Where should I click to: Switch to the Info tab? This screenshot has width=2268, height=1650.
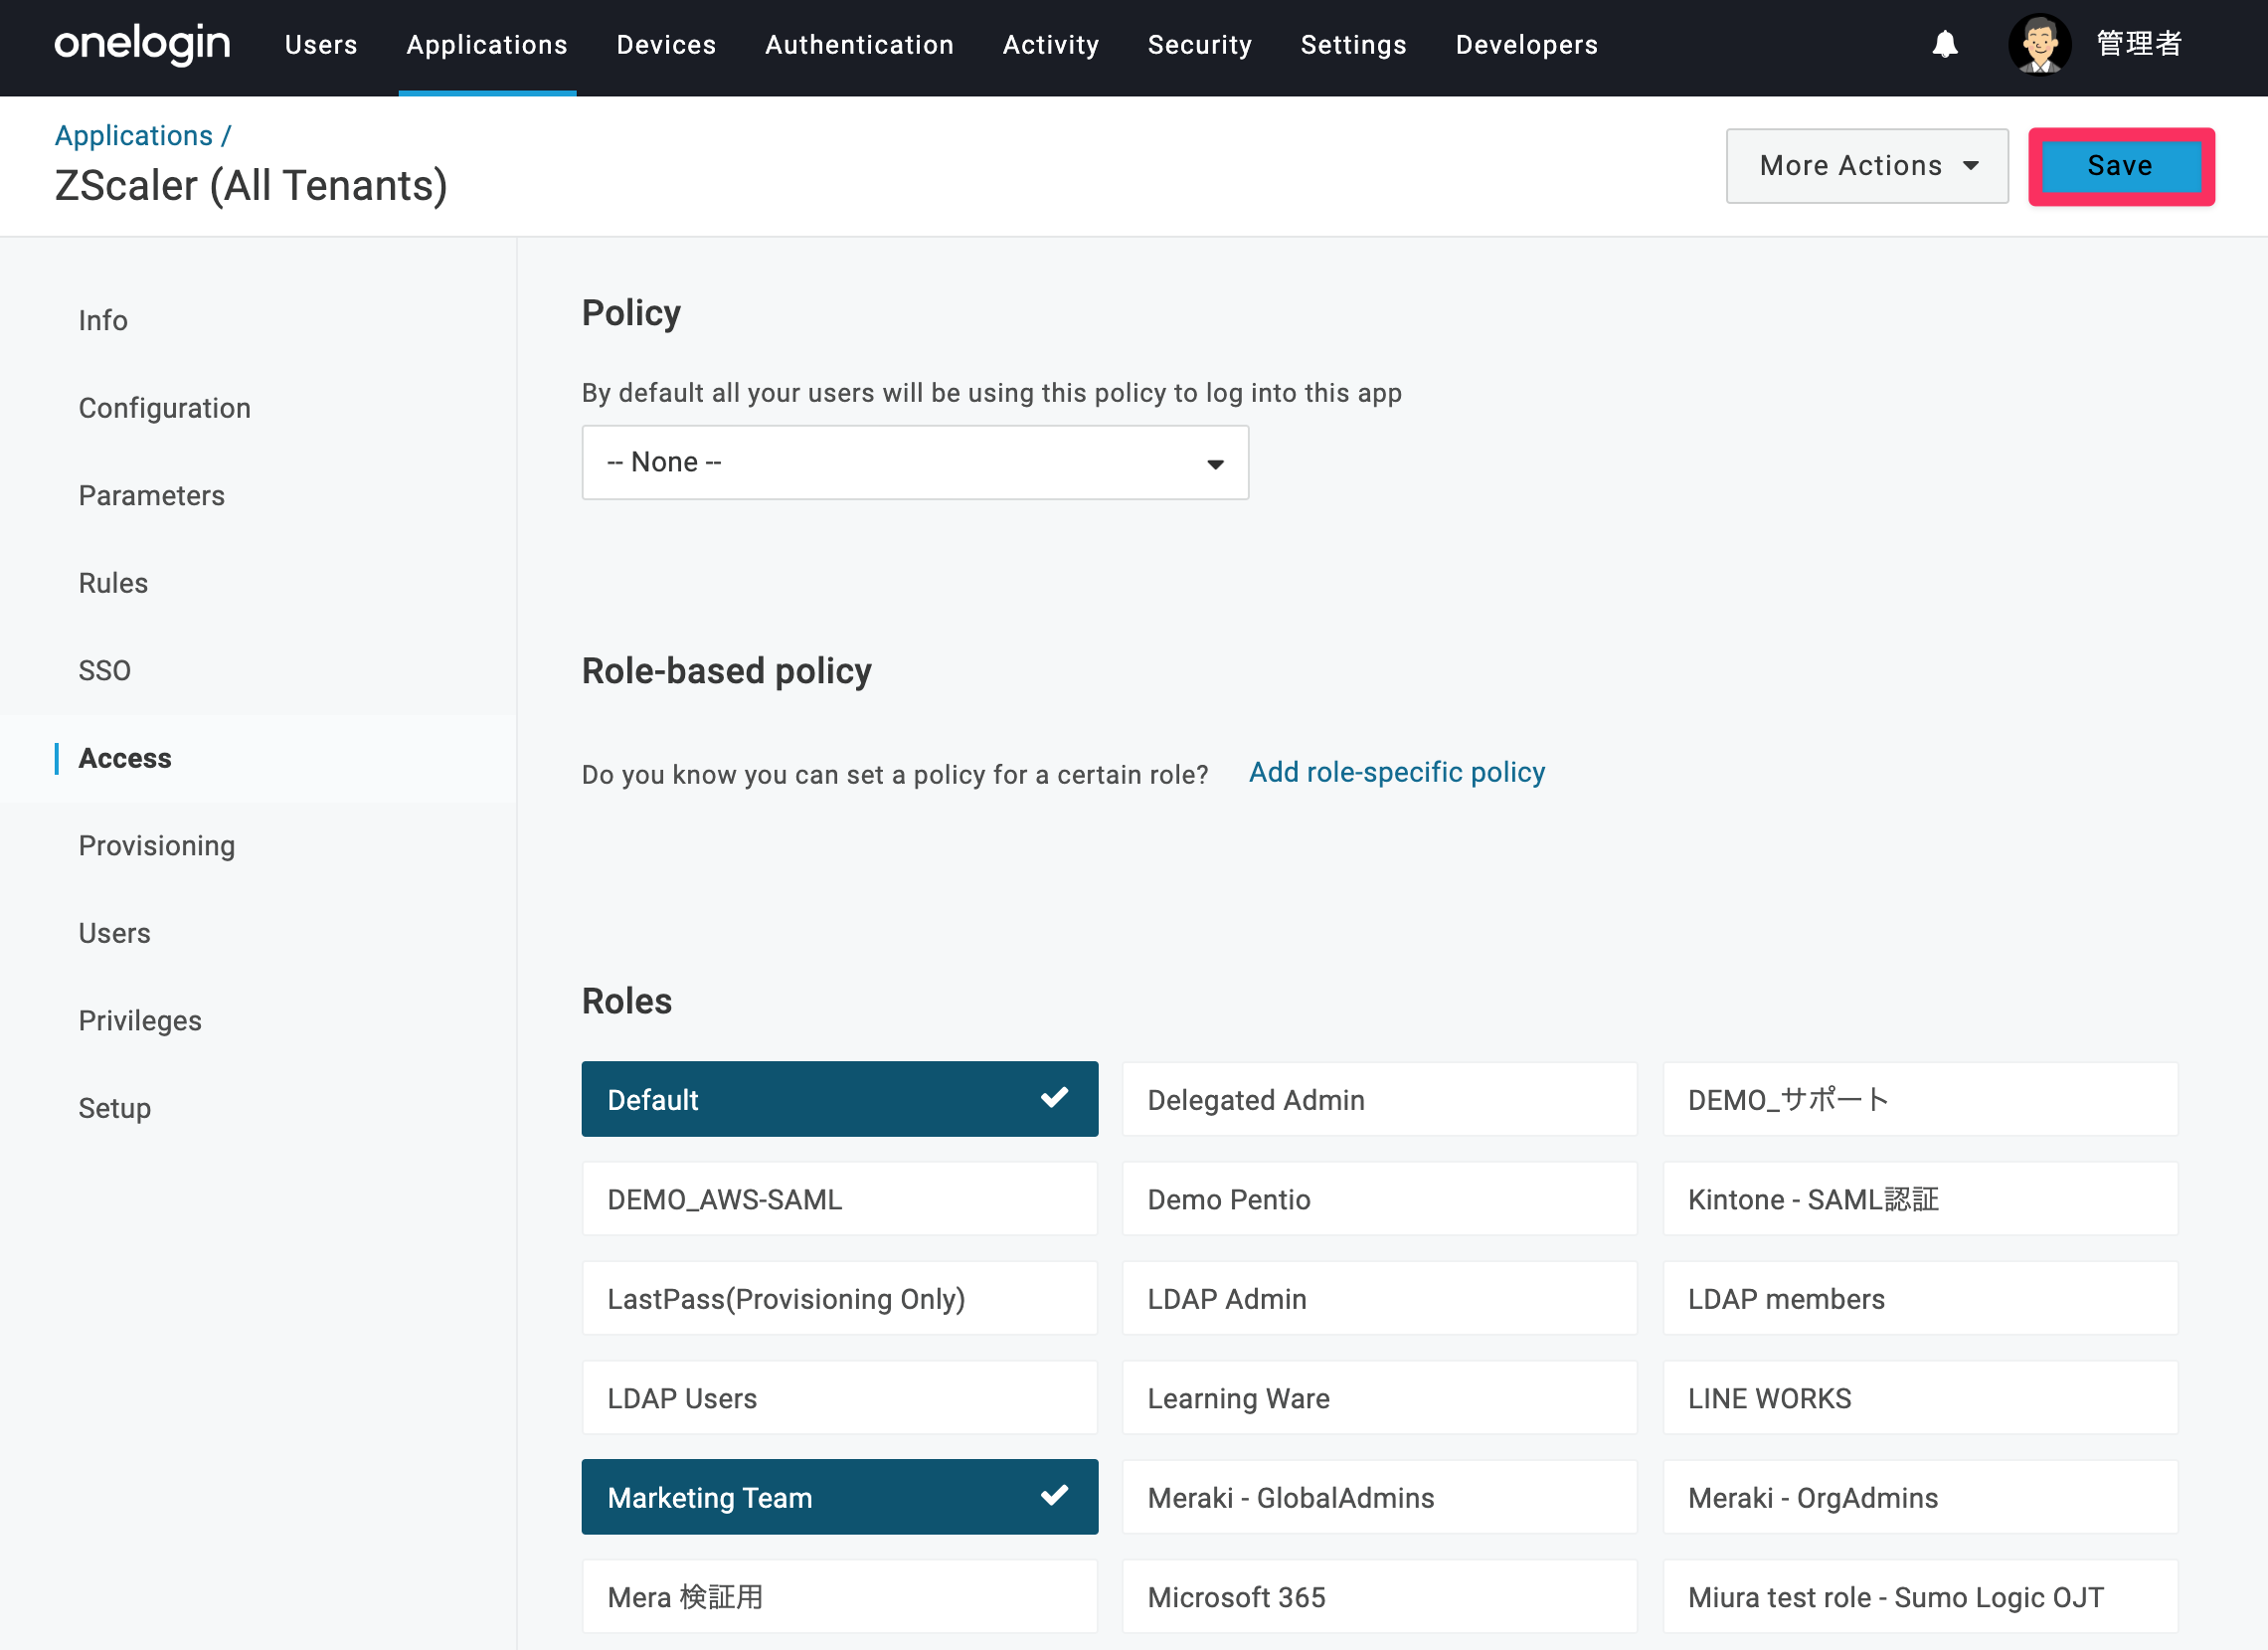103,320
